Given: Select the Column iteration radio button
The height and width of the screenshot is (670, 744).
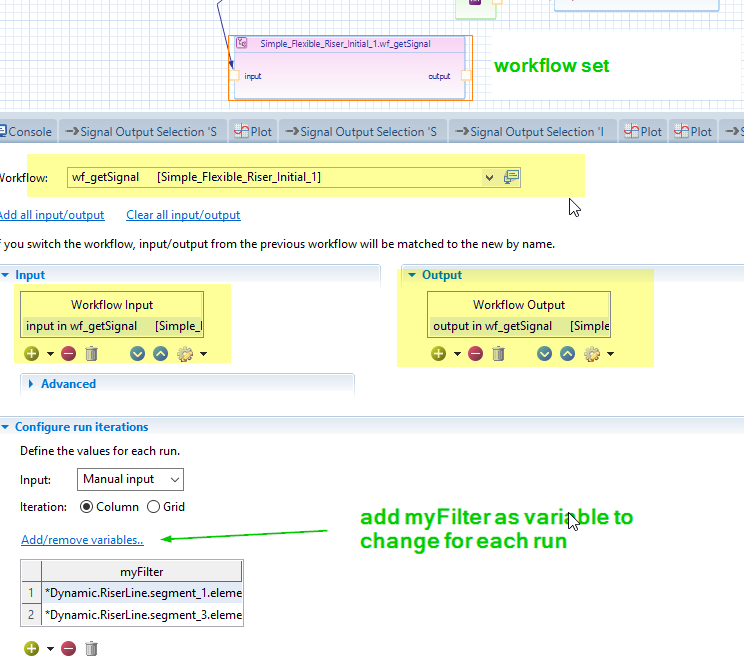Looking at the screenshot, I should click(87, 507).
